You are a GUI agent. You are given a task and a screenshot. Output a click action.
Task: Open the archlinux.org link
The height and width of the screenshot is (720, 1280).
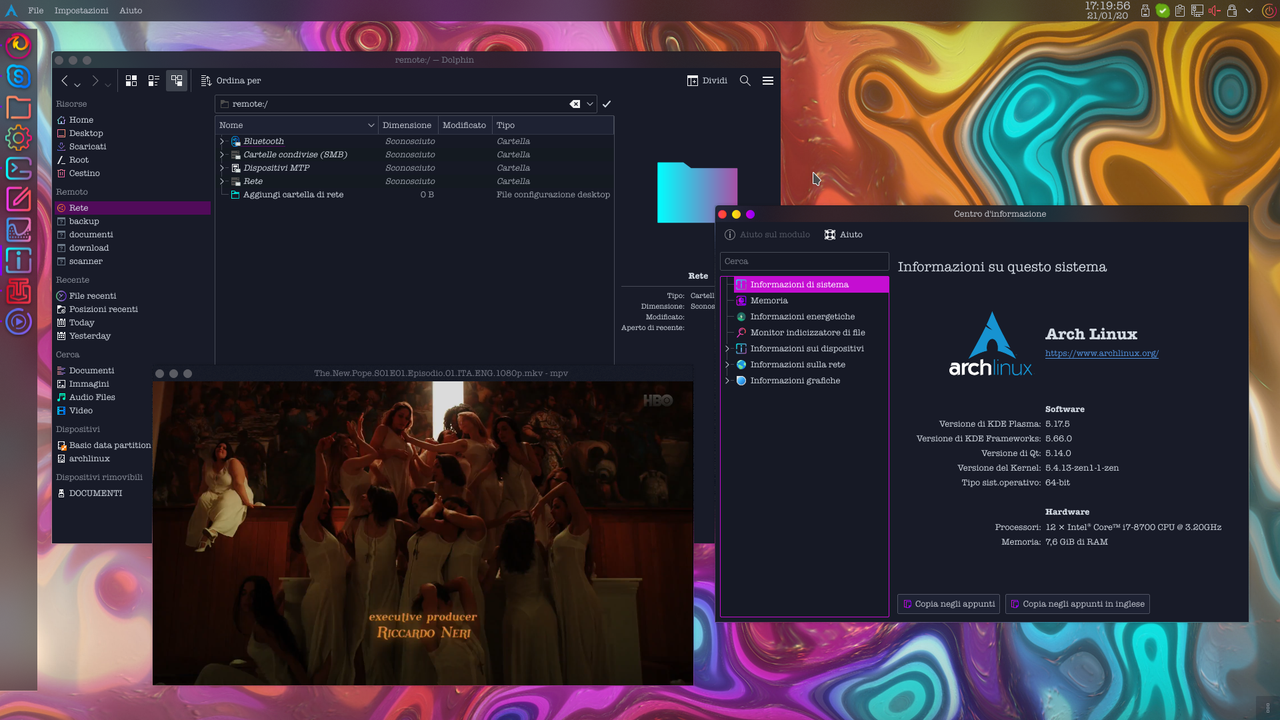coord(1101,353)
